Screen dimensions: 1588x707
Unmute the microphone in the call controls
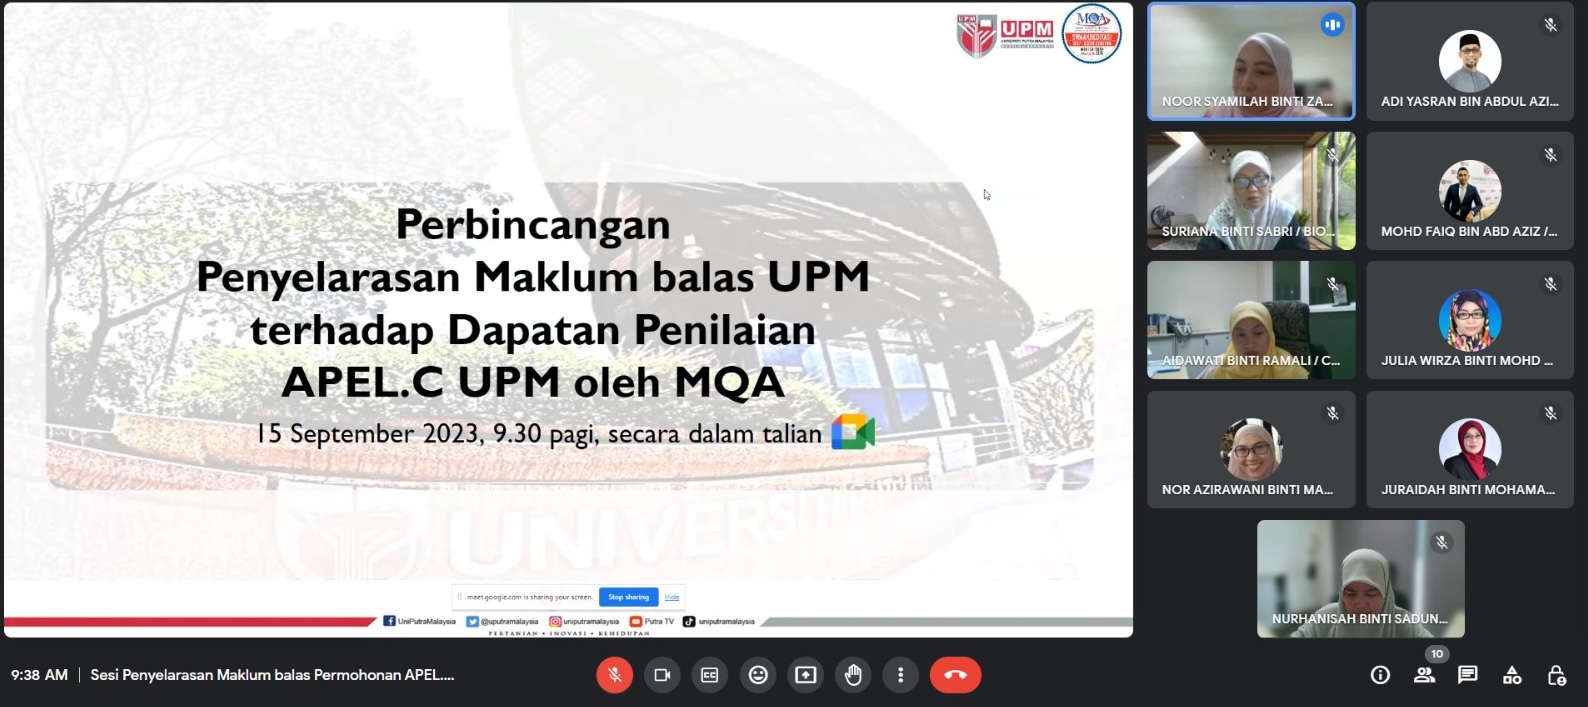pos(614,675)
